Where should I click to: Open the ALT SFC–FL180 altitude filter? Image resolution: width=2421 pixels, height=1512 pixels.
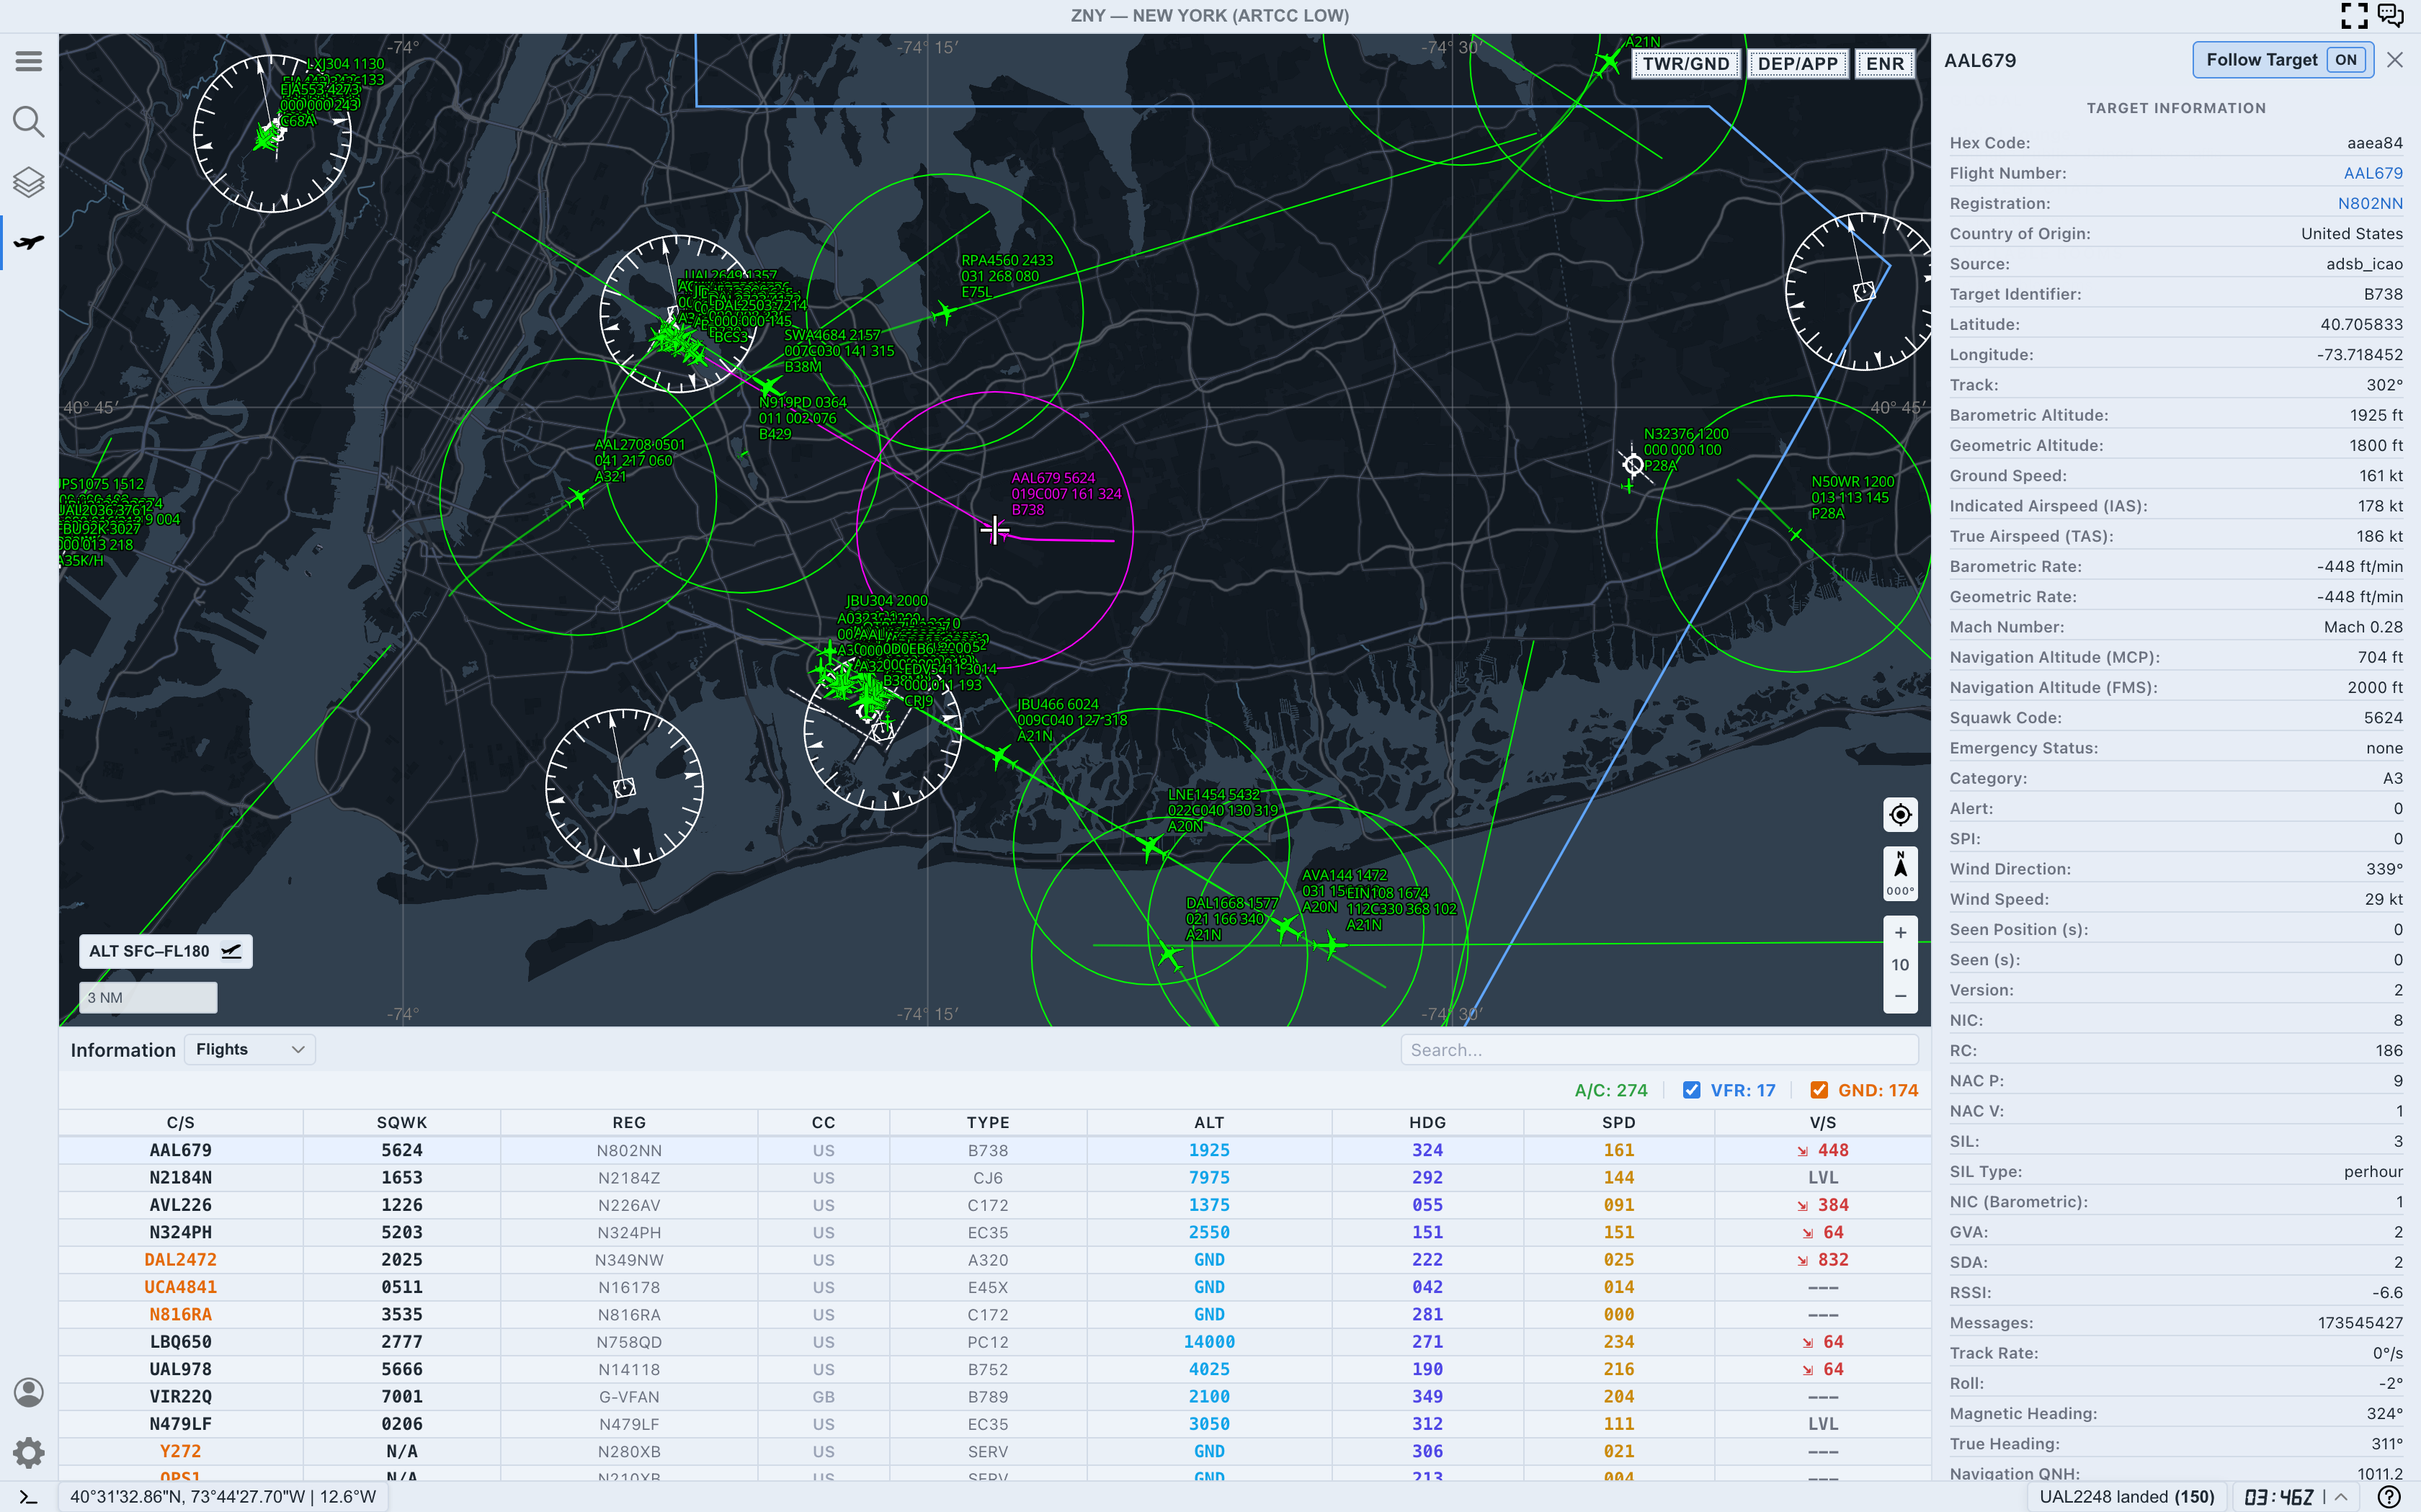165,951
